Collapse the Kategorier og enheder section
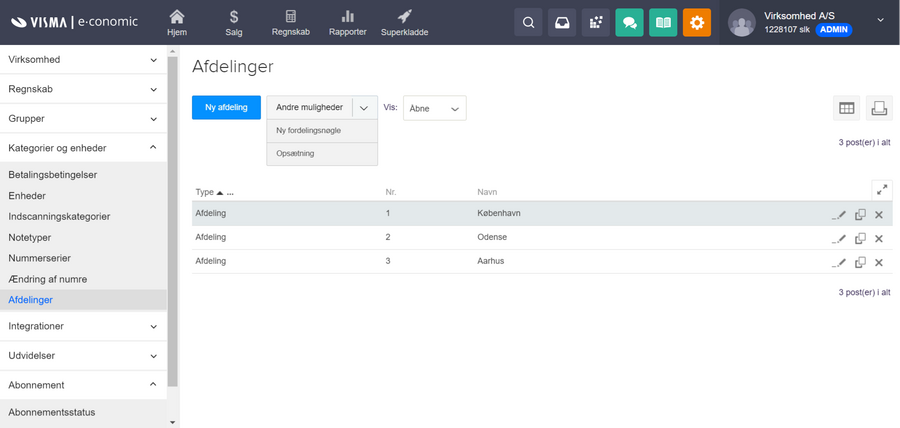 [x=83, y=148]
